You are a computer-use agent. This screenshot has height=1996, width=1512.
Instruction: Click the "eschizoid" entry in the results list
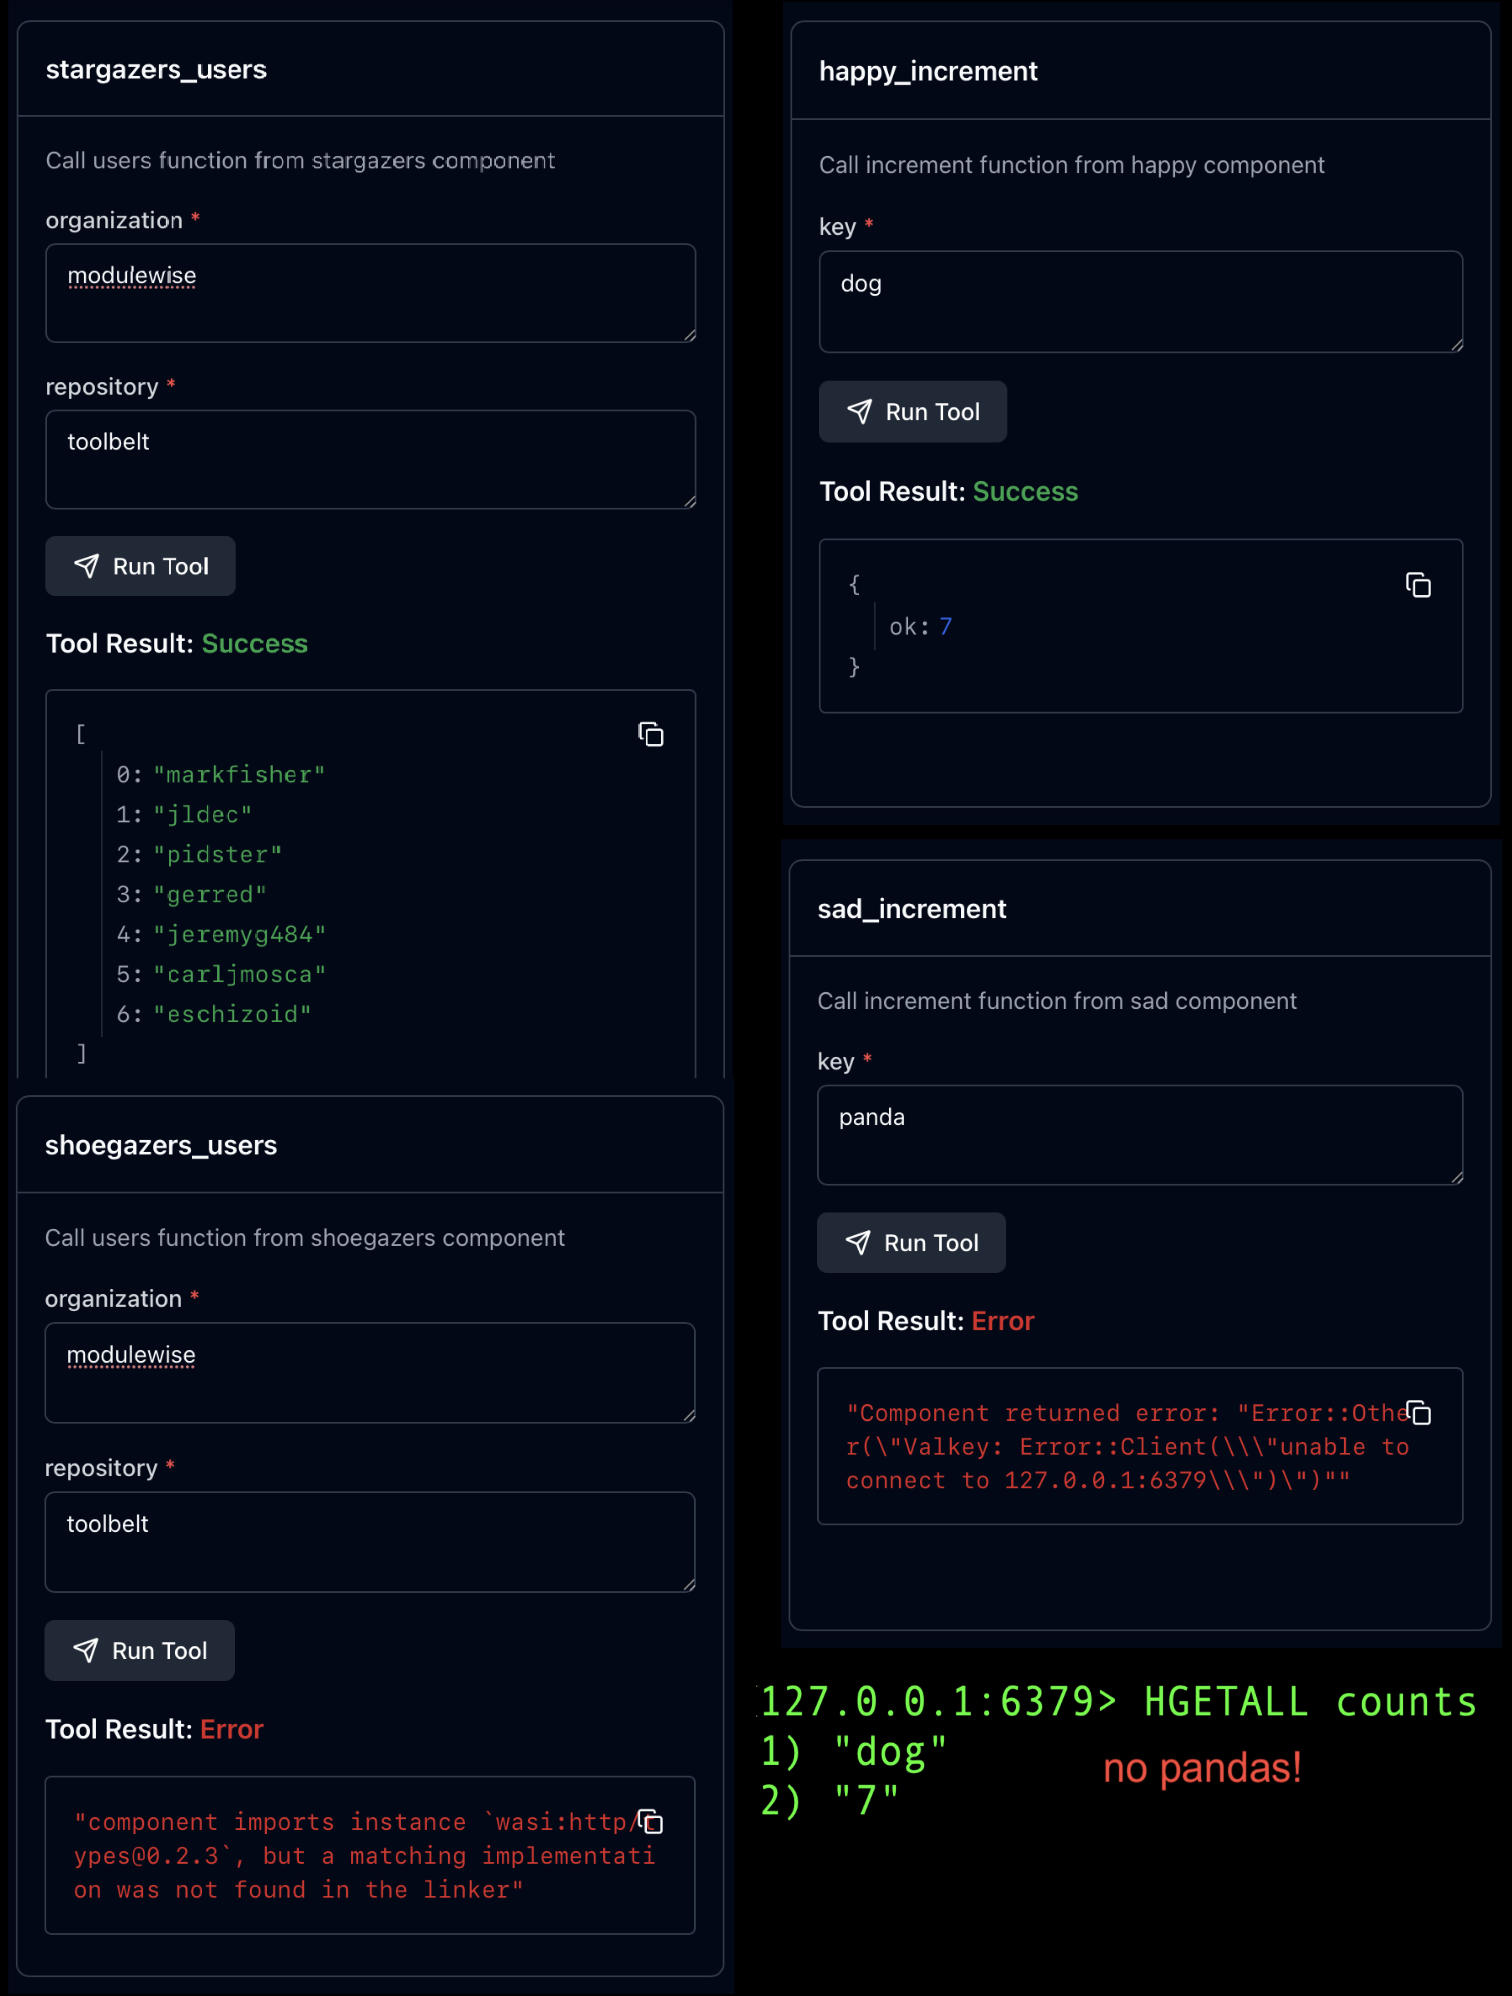[232, 1014]
